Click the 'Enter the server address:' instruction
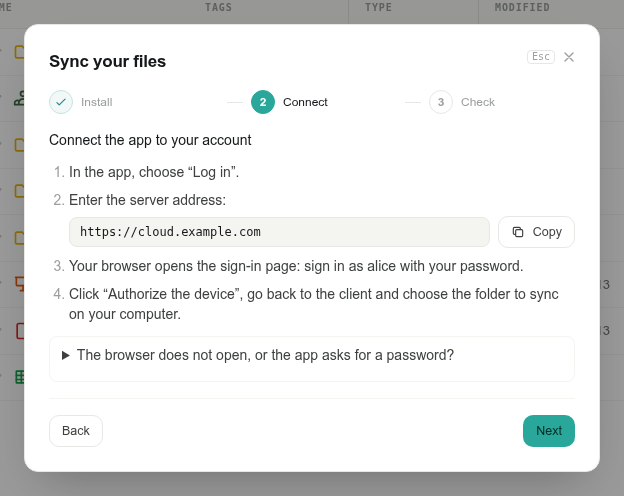The image size is (624, 496). click(x=147, y=200)
